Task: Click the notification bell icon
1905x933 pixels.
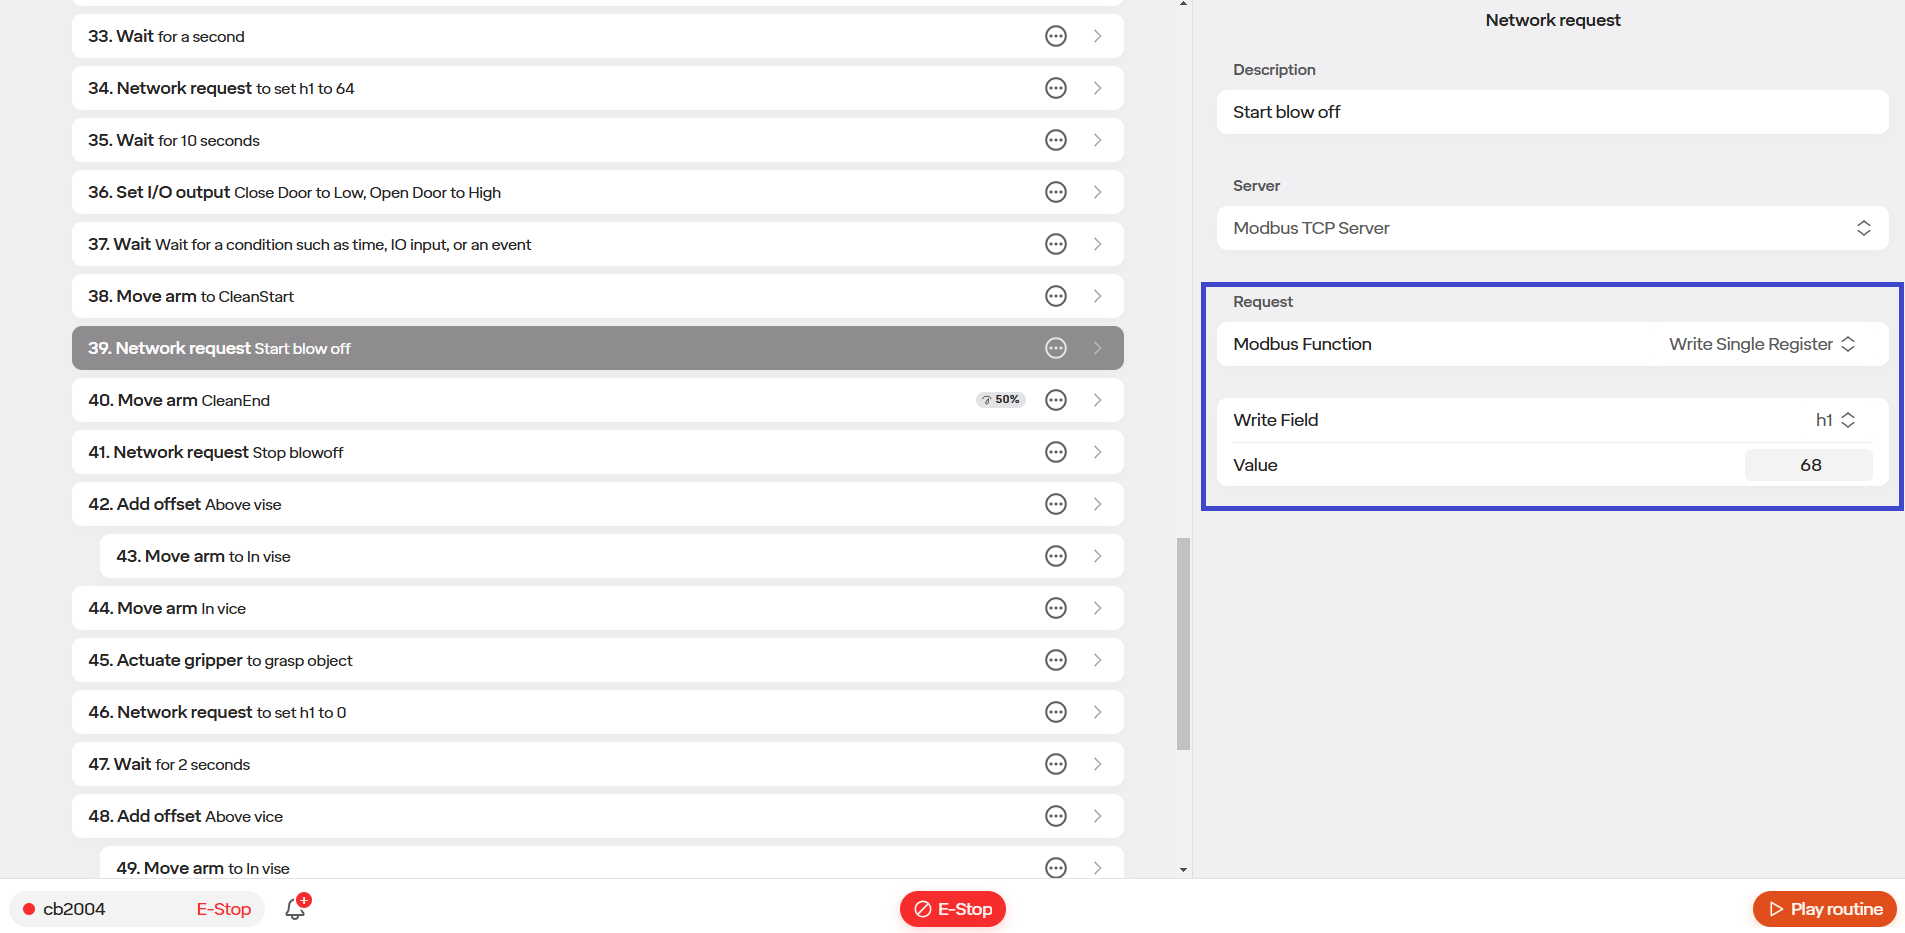Action: (296, 908)
